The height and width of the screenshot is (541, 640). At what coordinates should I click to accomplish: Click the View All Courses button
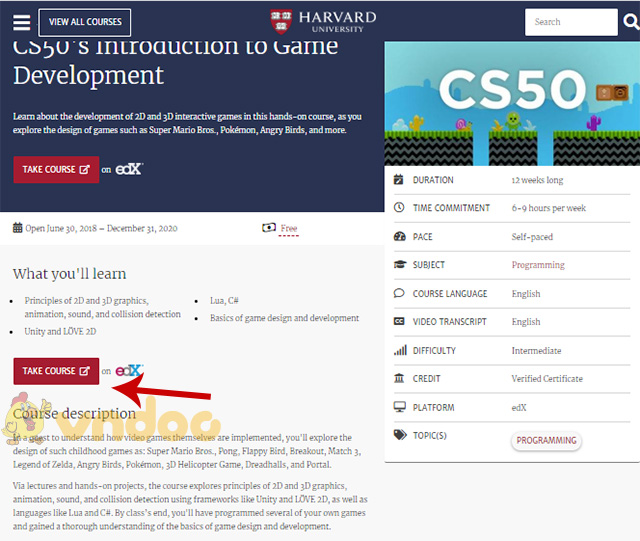84,21
